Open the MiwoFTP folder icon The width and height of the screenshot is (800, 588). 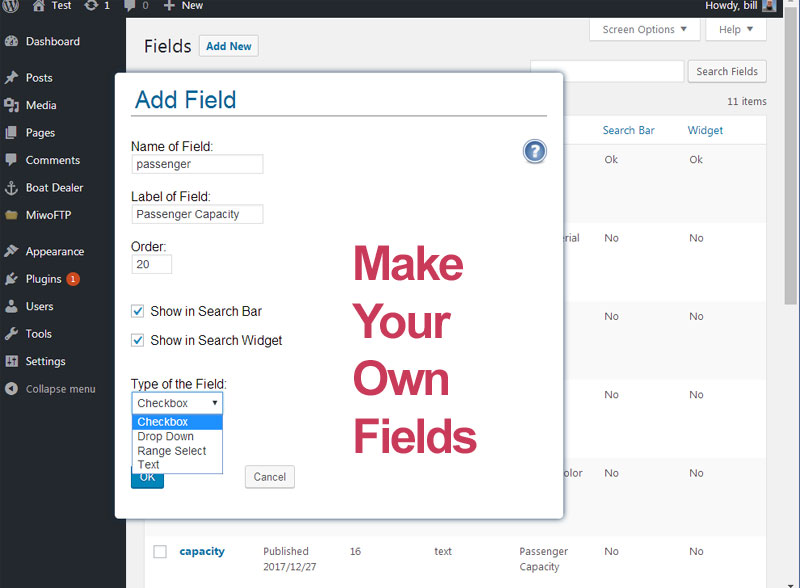pyautogui.click(x=11, y=215)
